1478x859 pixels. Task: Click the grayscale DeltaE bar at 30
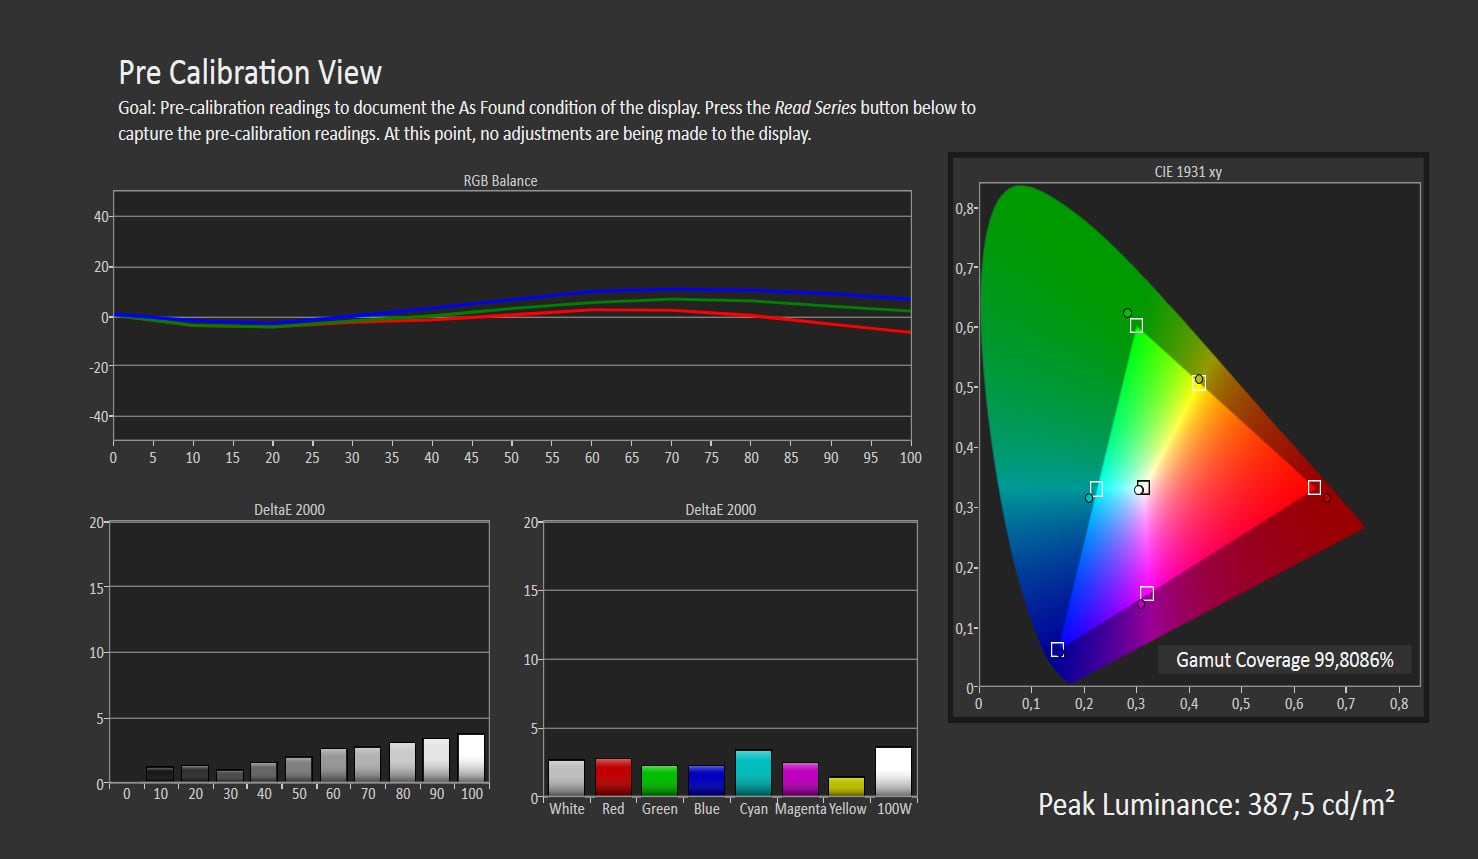point(230,776)
